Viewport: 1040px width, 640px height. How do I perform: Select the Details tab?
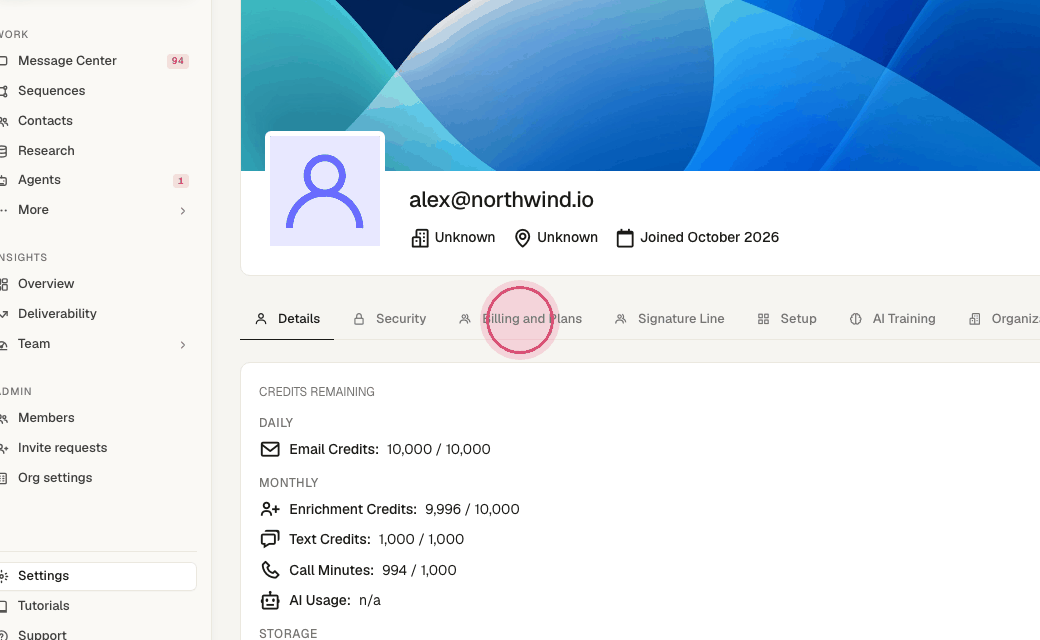pos(287,319)
